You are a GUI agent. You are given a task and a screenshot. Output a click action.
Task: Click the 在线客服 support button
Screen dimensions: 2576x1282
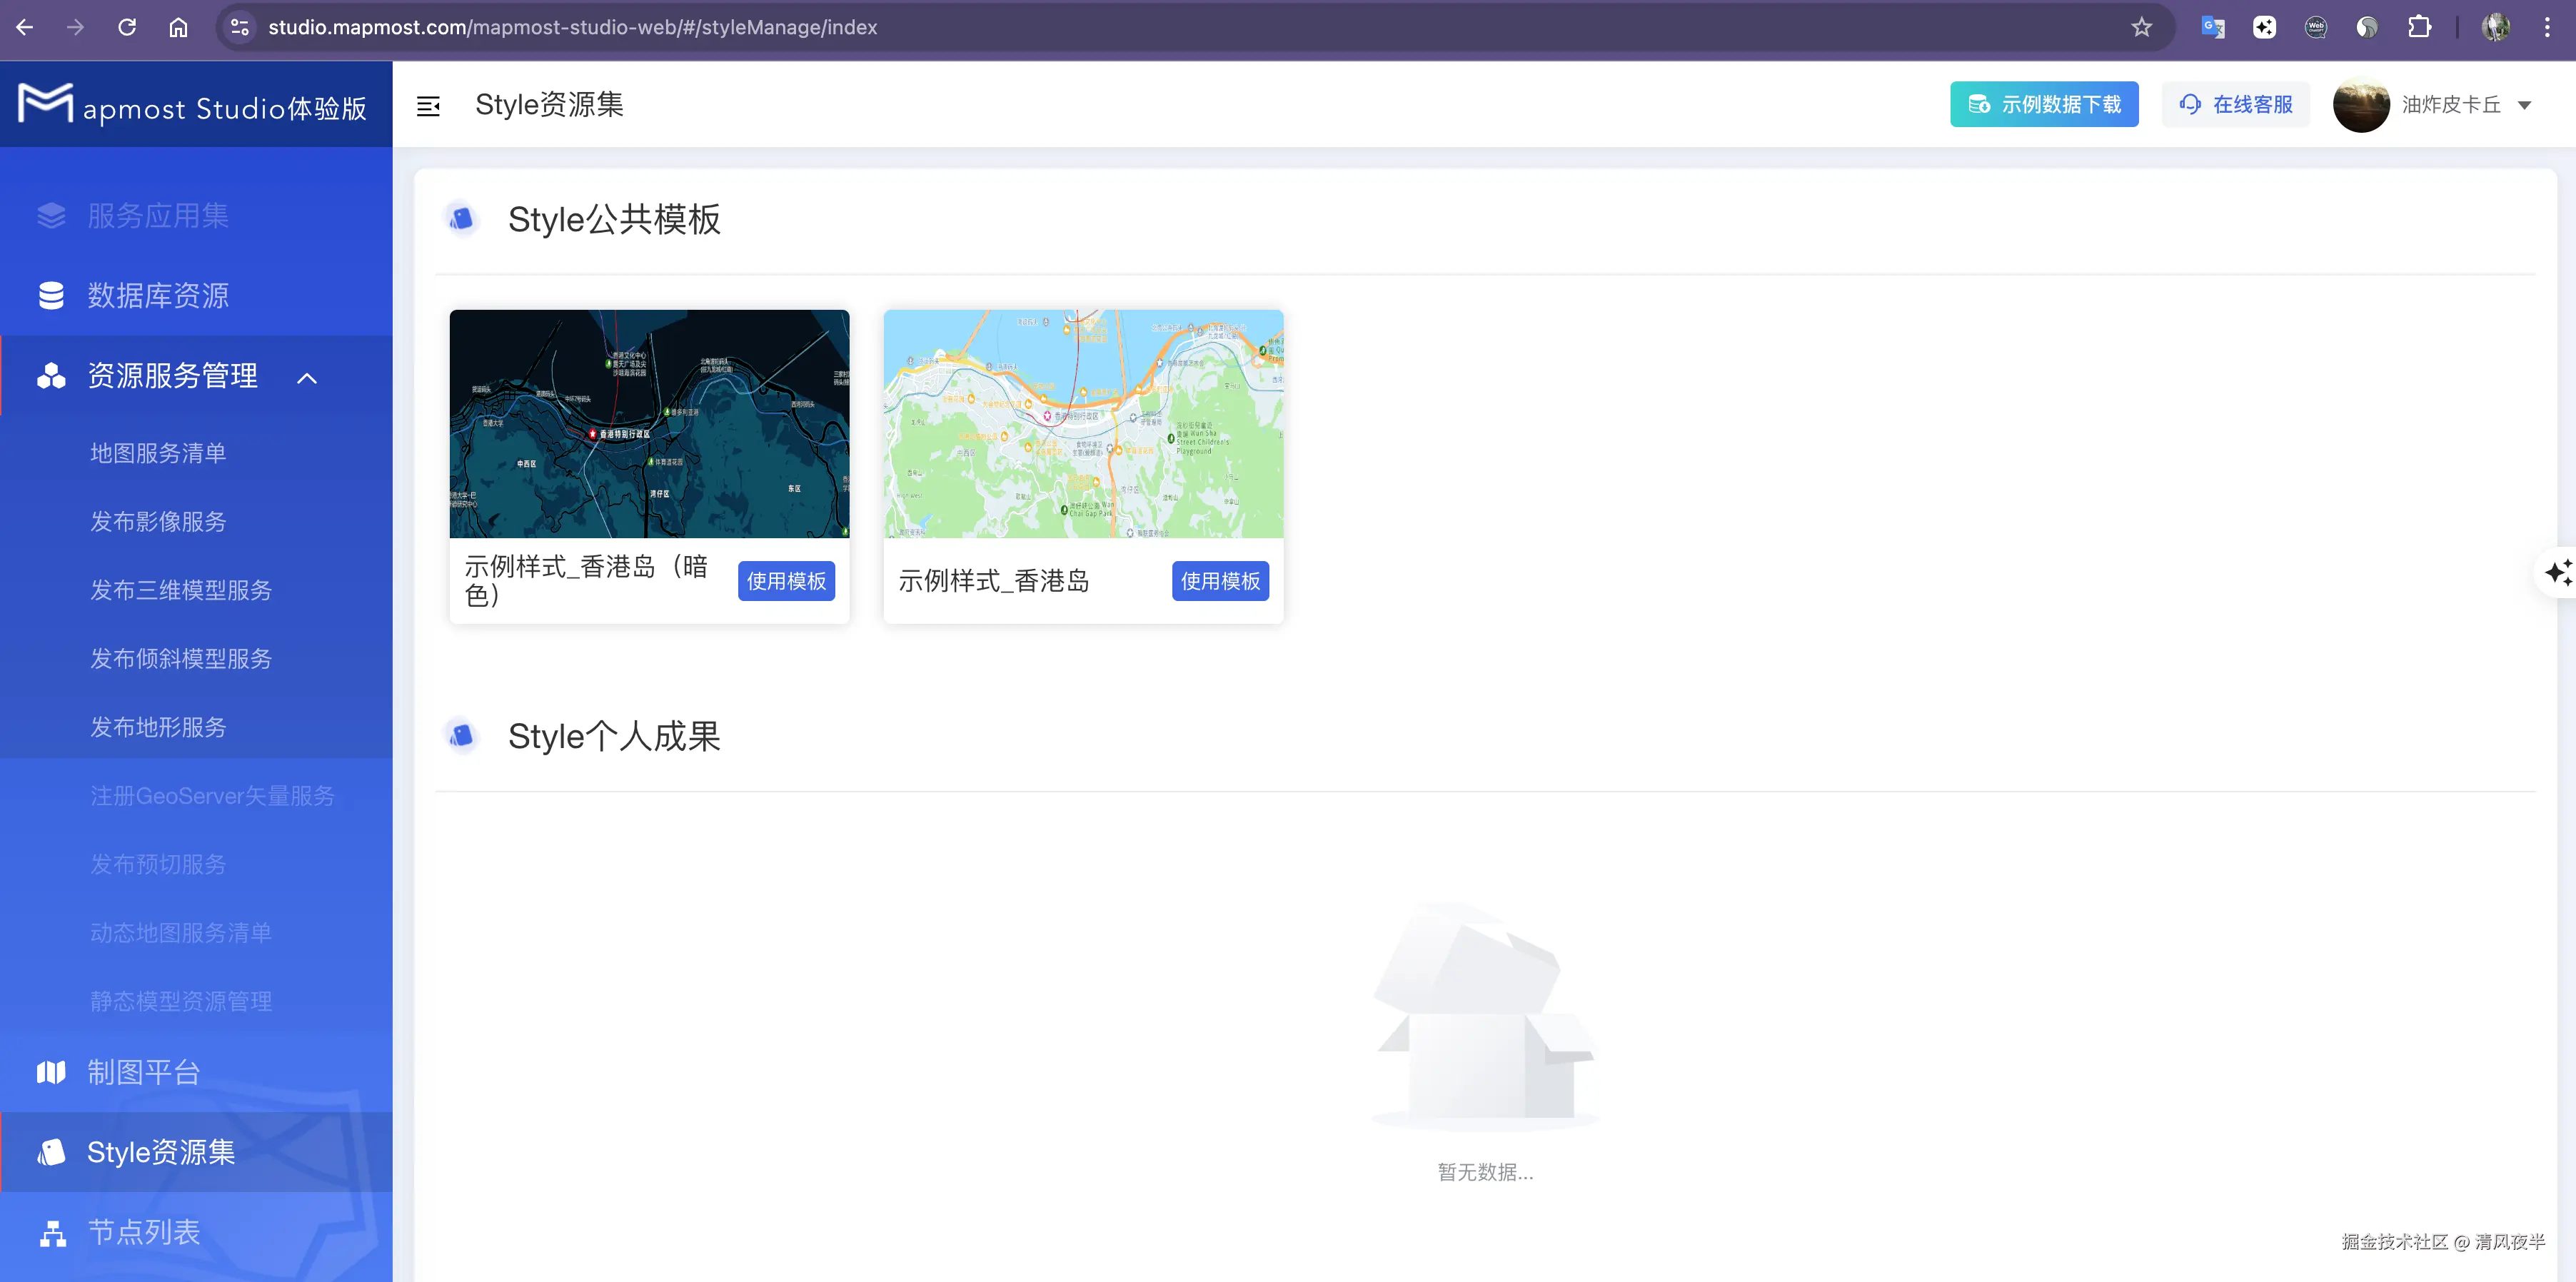2235,105
